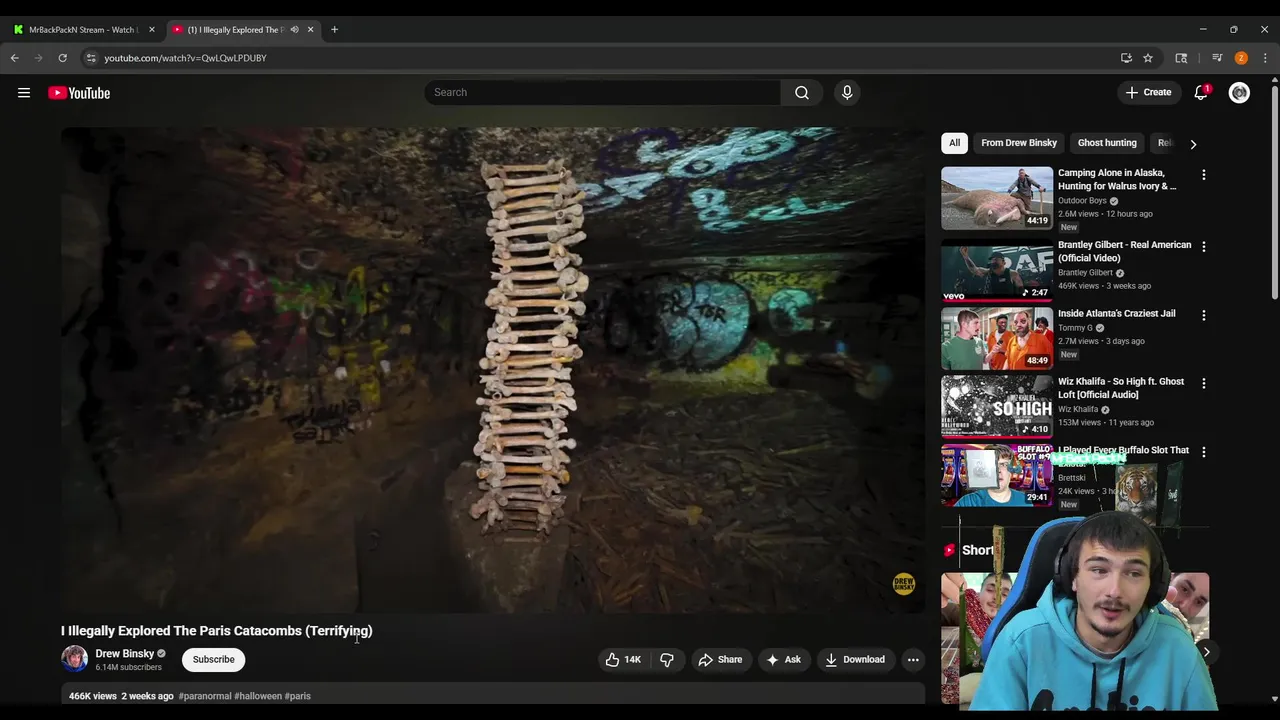Like the video with thumbs up

point(622,659)
